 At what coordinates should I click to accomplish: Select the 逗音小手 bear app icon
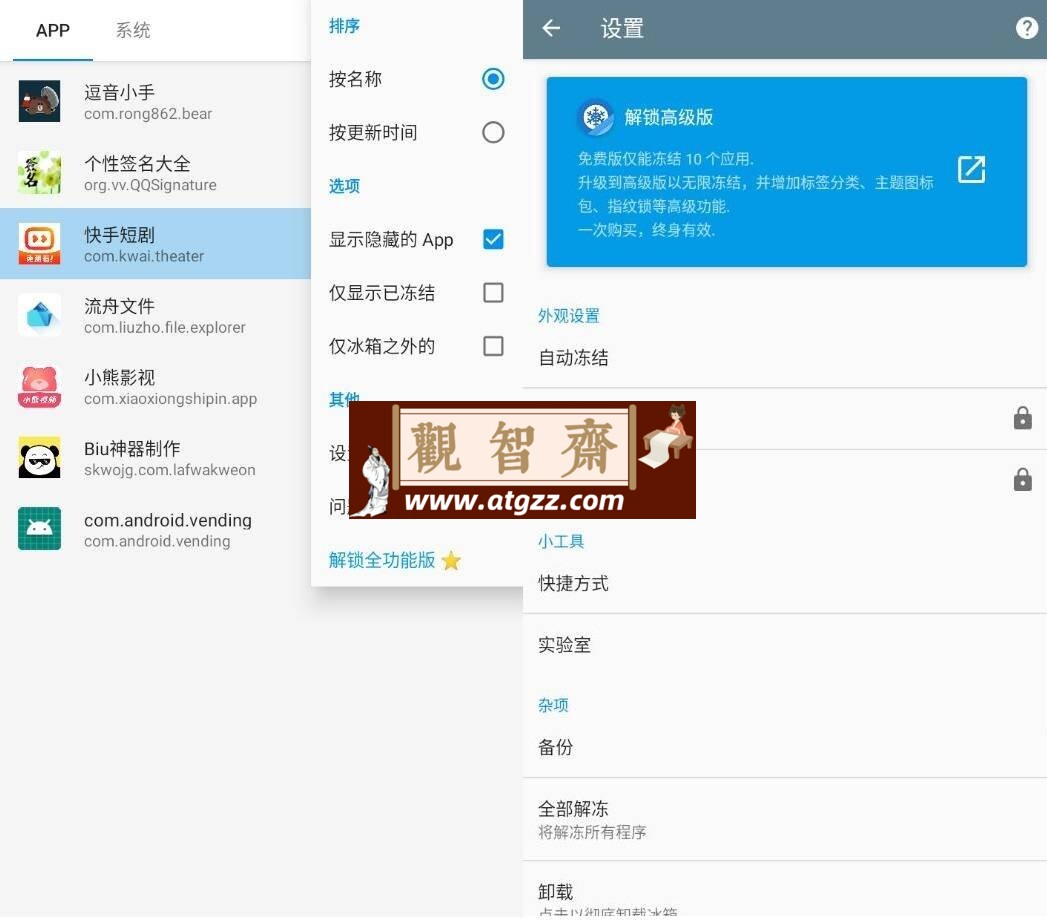pyautogui.click(x=39, y=101)
